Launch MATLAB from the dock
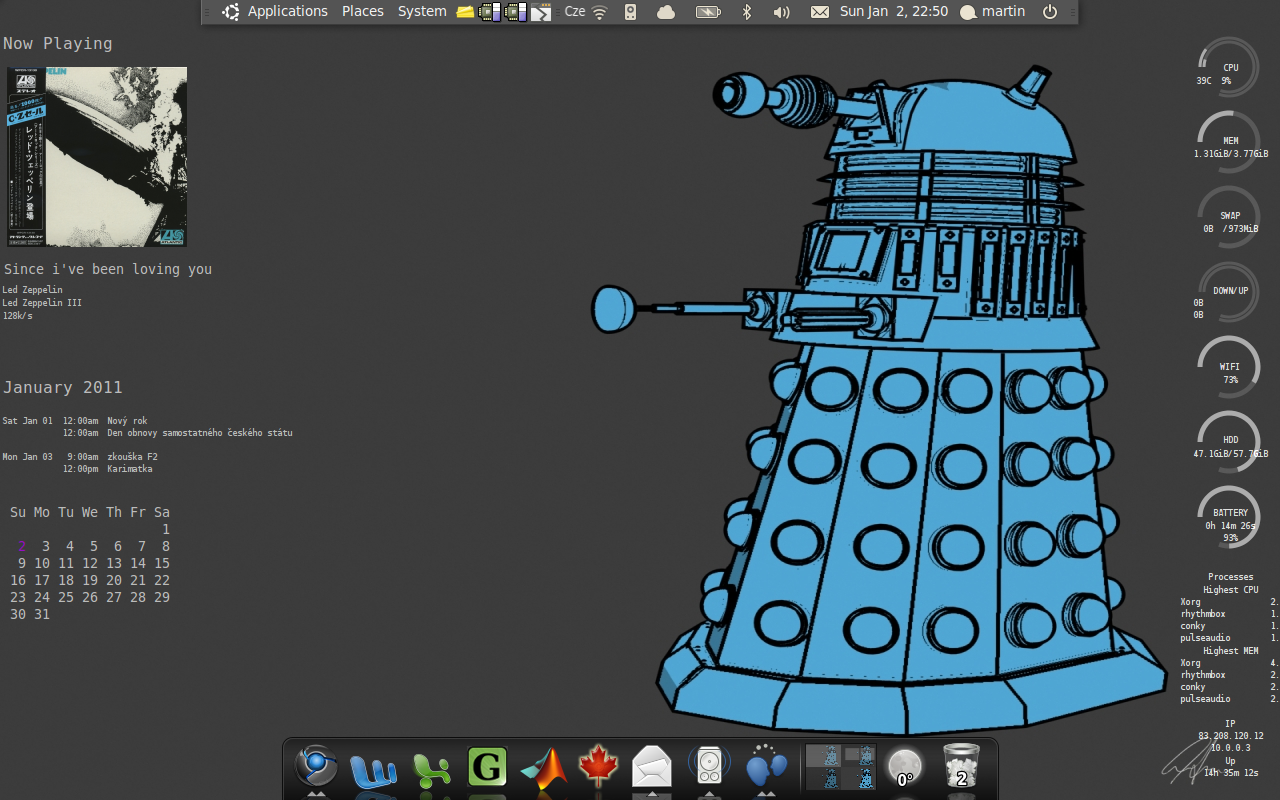The height and width of the screenshot is (800, 1280). click(x=544, y=768)
